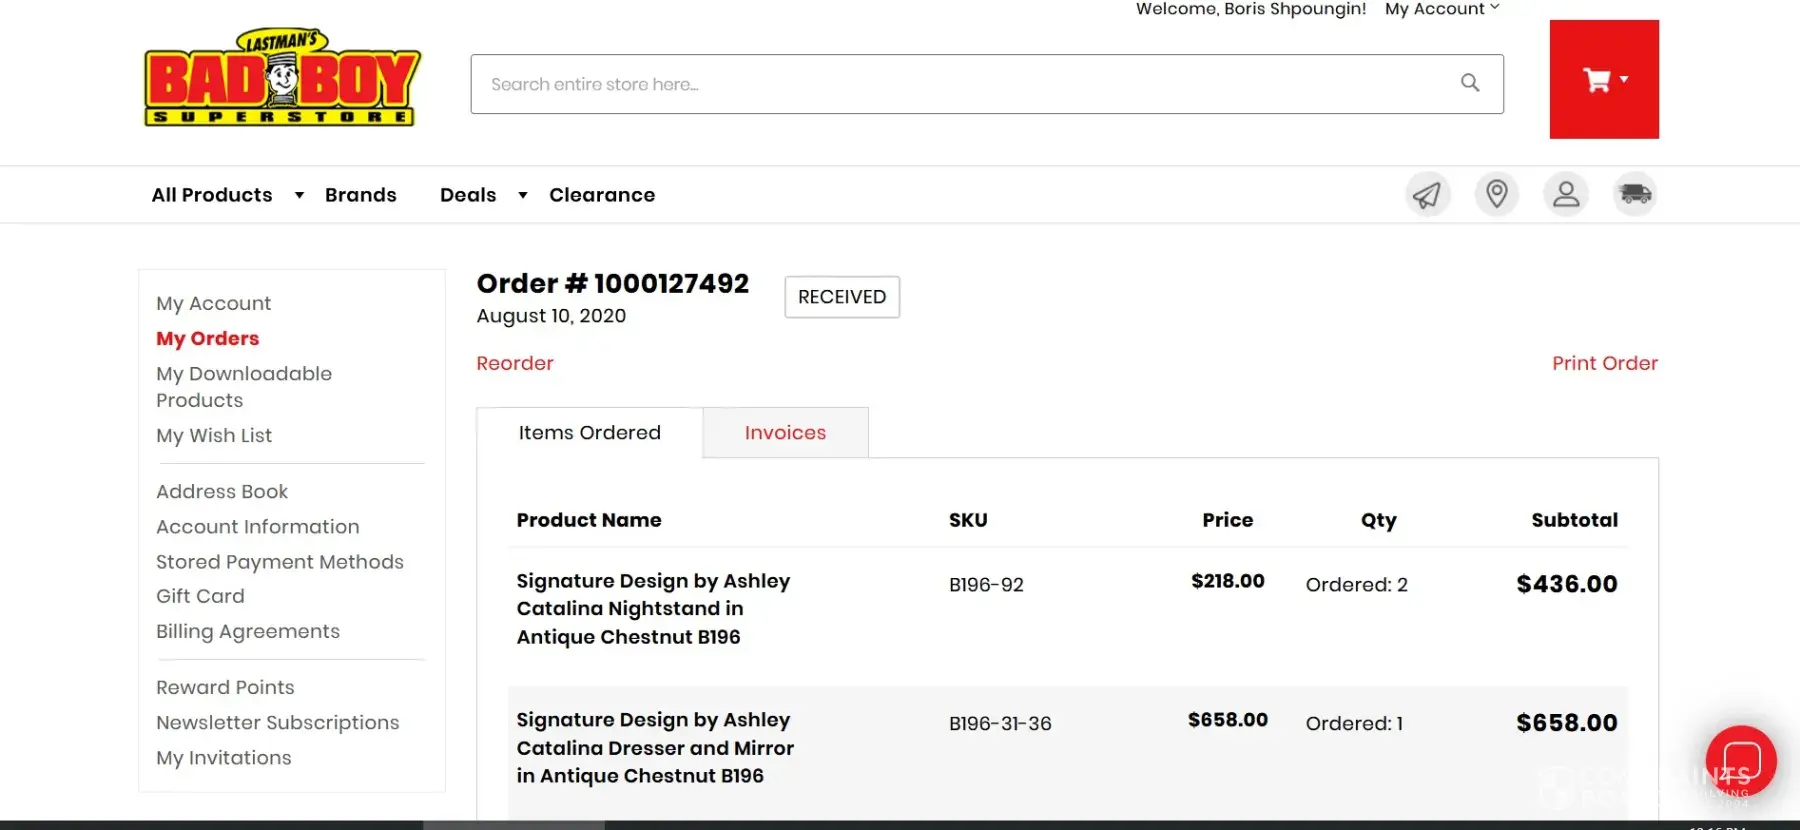Open the Brands menu item
The width and height of the screenshot is (1800, 830).
pos(360,195)
